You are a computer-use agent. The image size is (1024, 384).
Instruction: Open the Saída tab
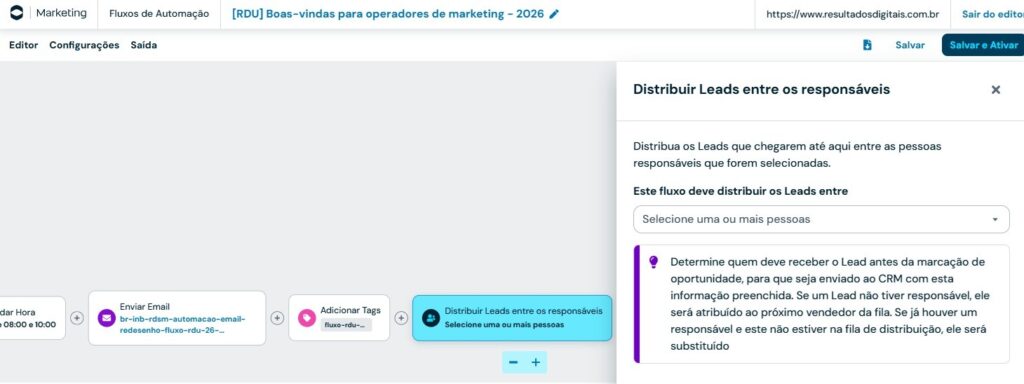(x=144, y=45)
